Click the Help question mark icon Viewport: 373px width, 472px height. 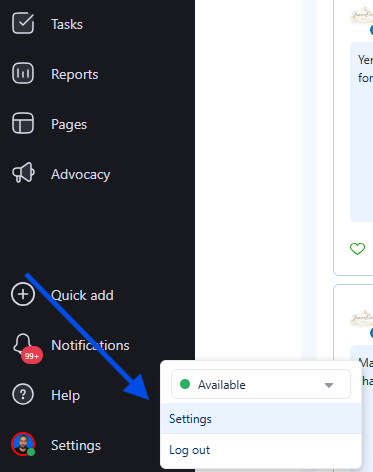23,394
